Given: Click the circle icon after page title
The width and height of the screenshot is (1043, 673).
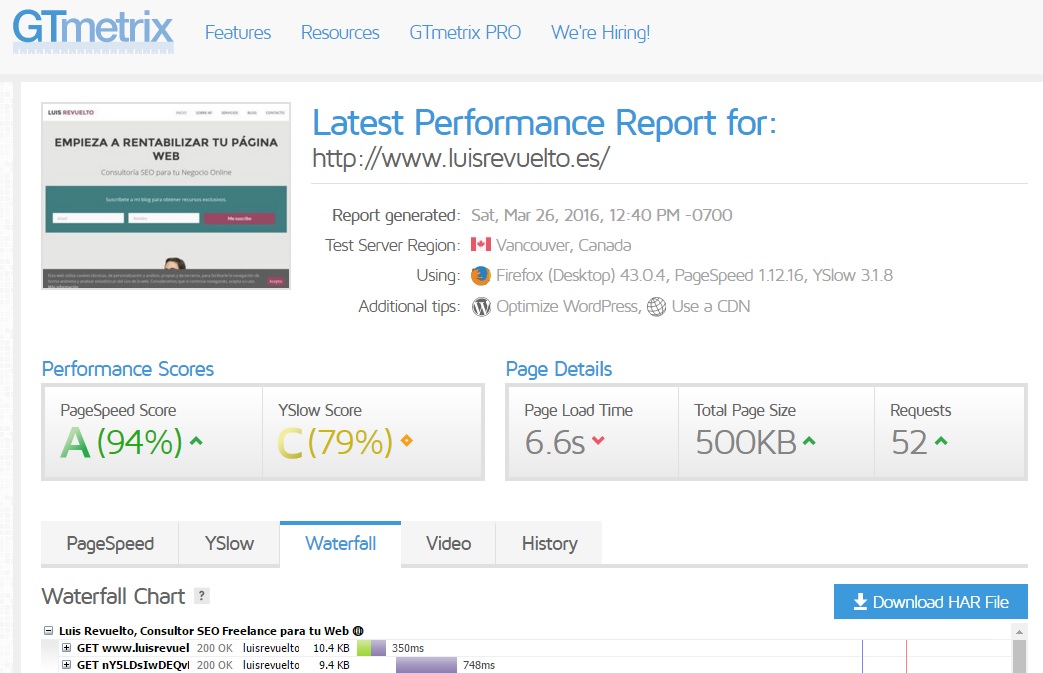Looking at the screenshot, I should click(358, 630).
